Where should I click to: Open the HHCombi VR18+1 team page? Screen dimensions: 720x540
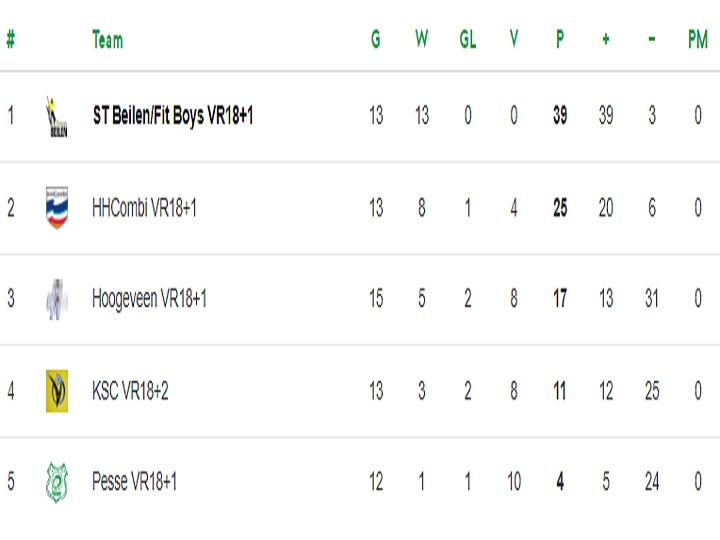coord(144,208)
